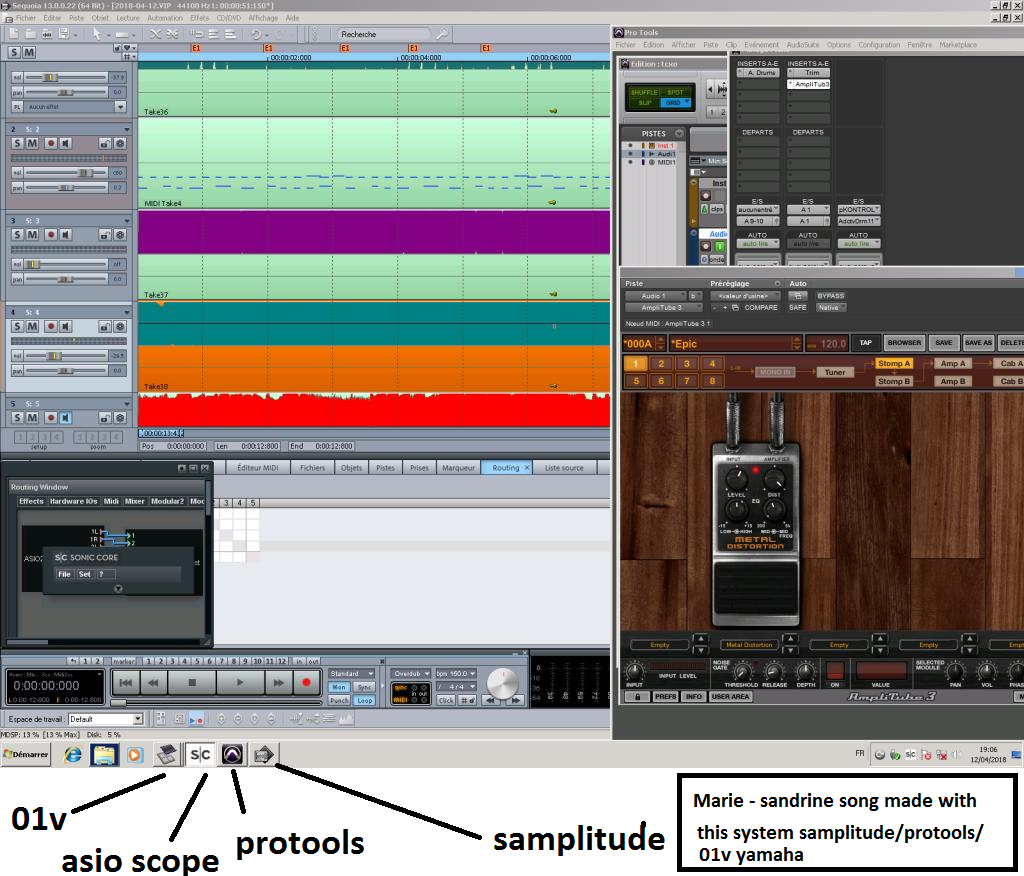Click green input monitor icon on Audio track
This screenshot has width=1024, height=876.
pos(719,246)
